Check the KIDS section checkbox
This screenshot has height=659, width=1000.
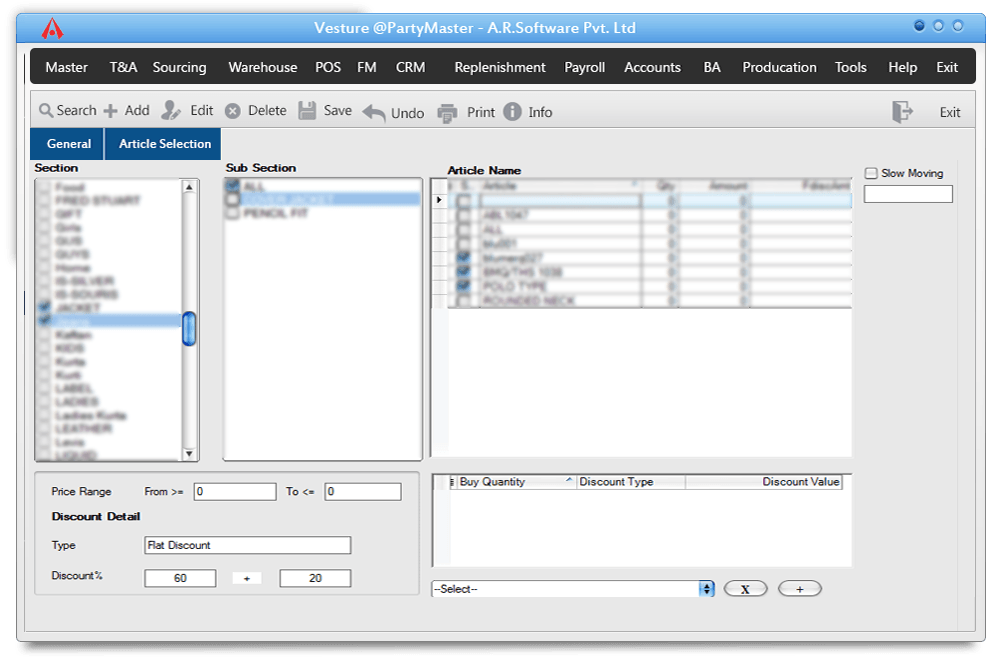click(x=44, y=348)
